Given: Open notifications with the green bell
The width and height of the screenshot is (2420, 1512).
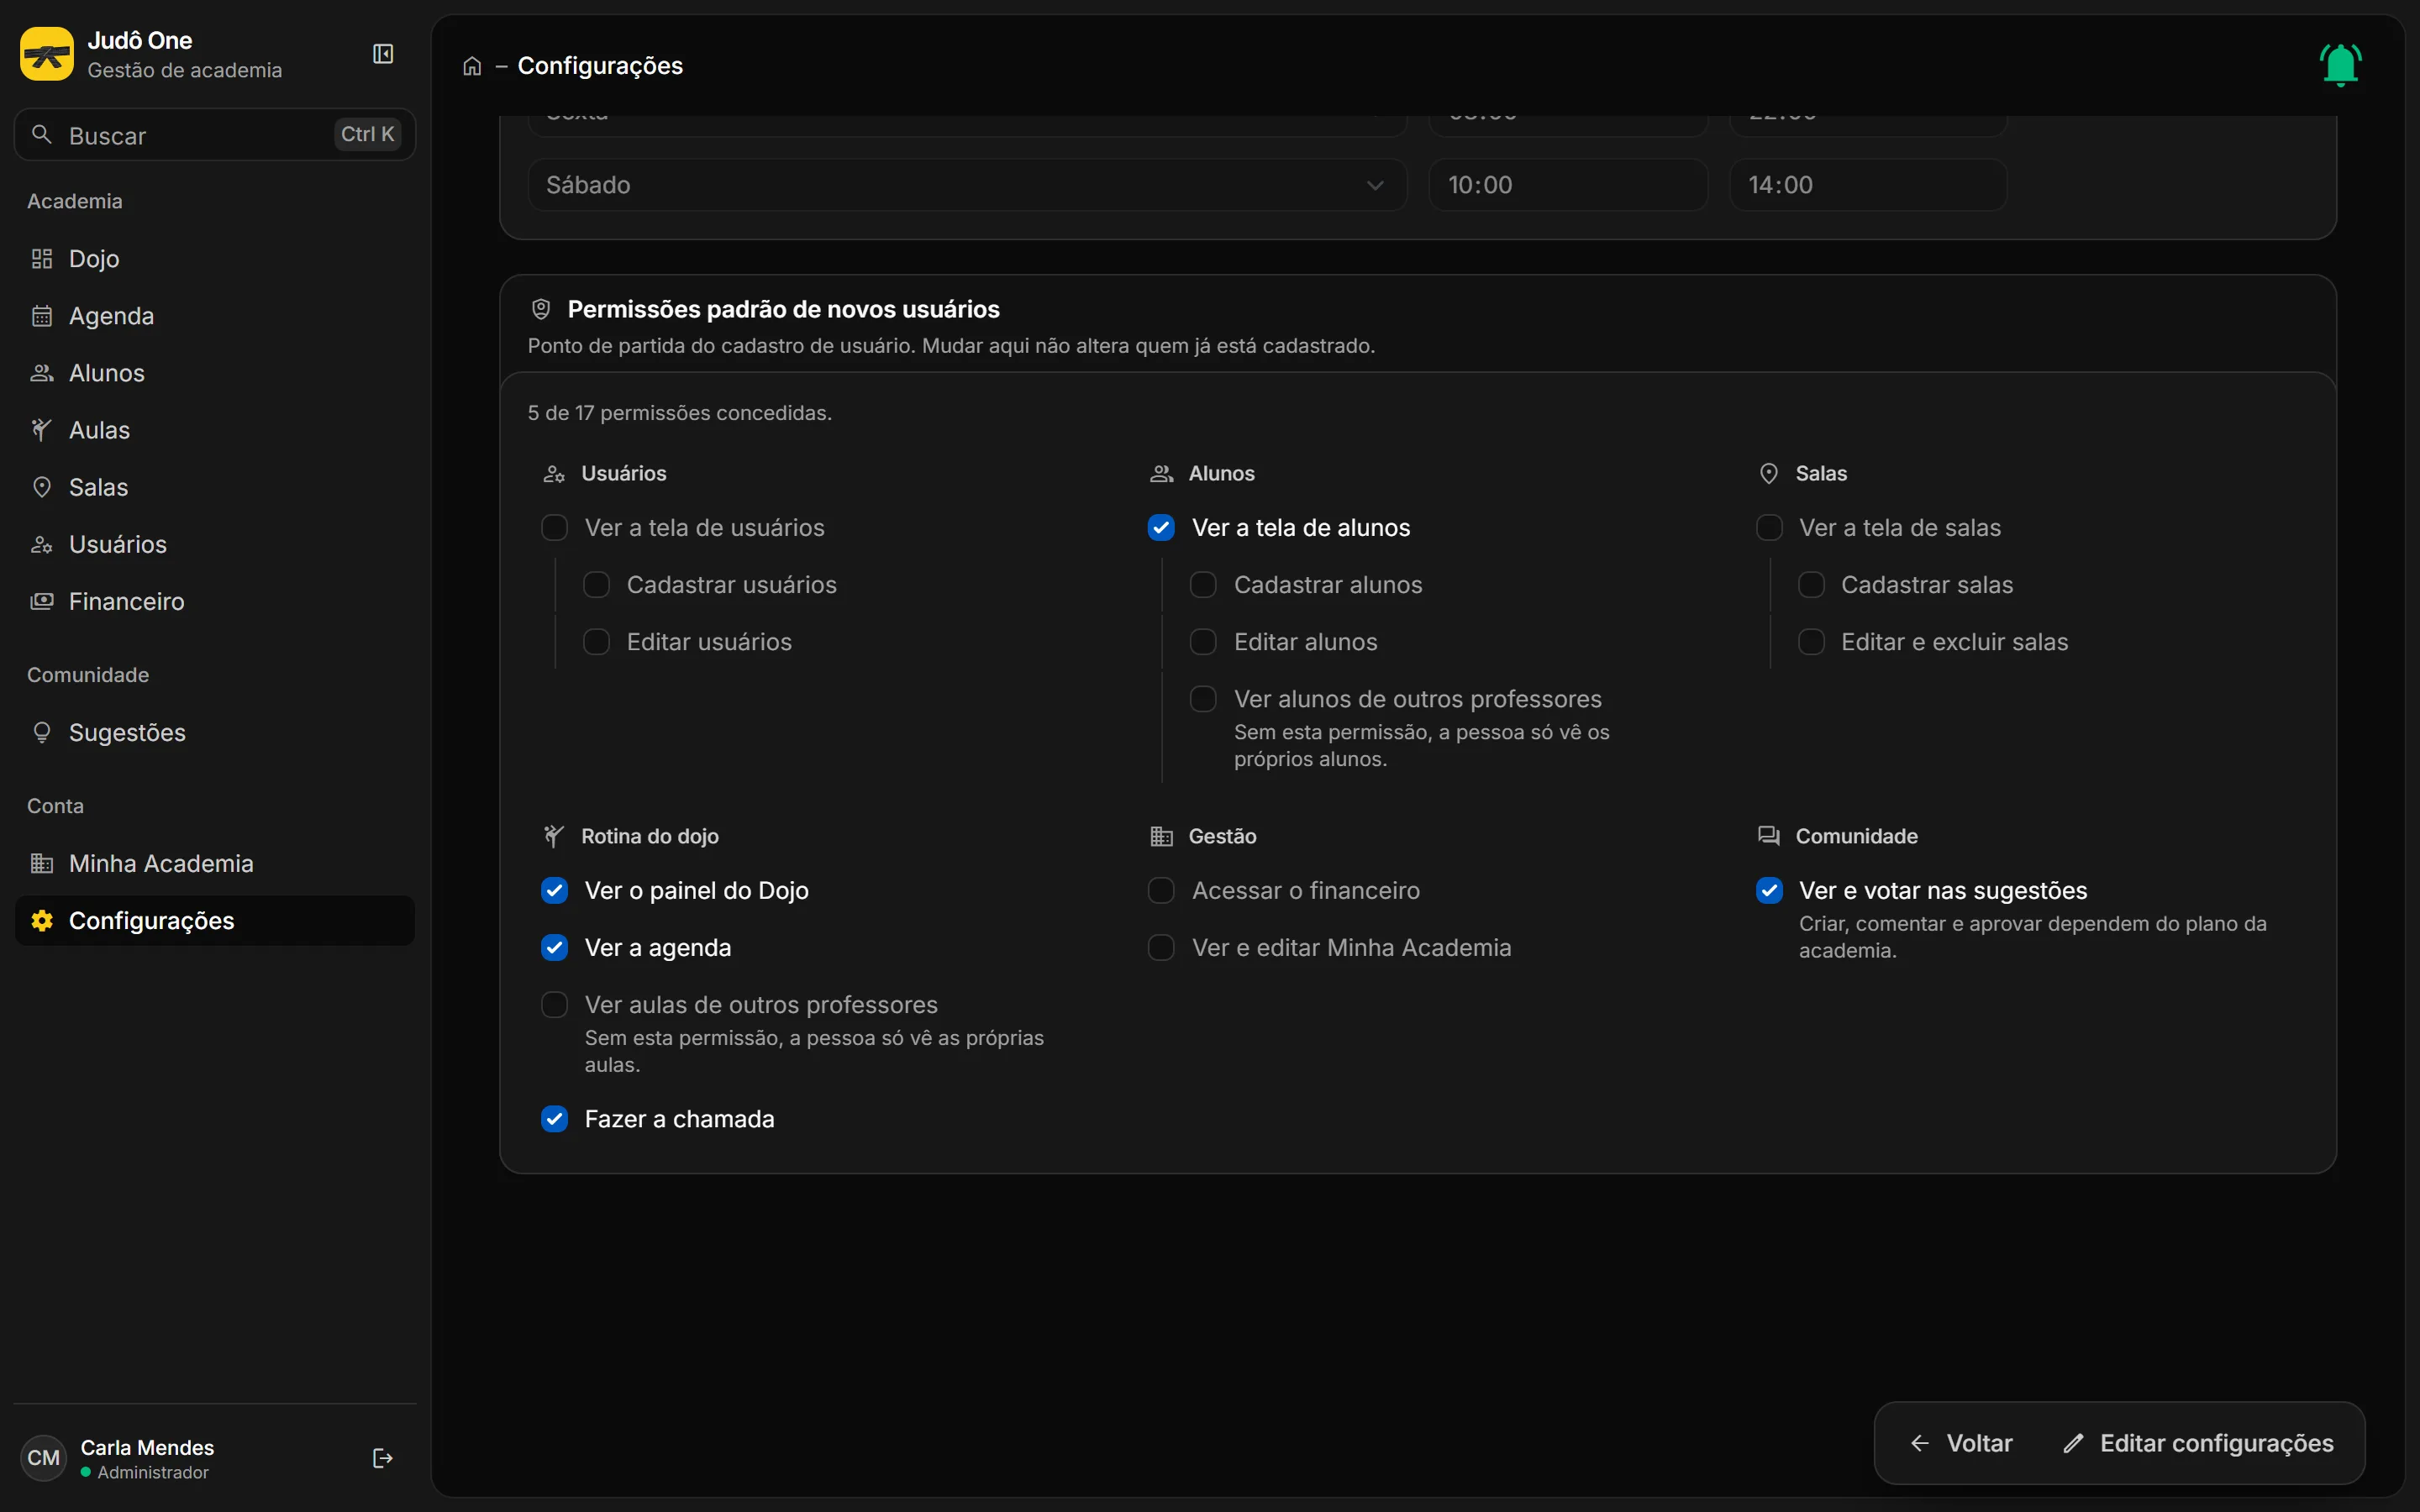Looking at the screenshot, I should click(2340, 65).
